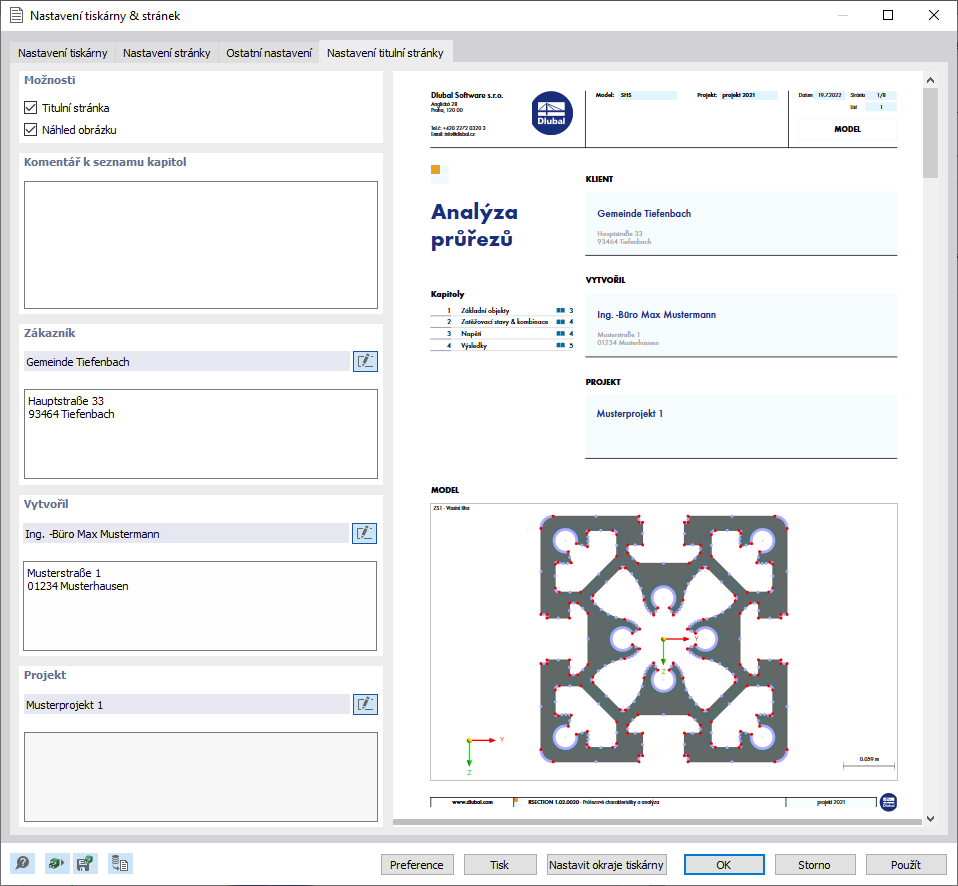This screenshot has height=886, width=958.
Task: Click the Dlubal logo in preview header
Action: [552, 113]
